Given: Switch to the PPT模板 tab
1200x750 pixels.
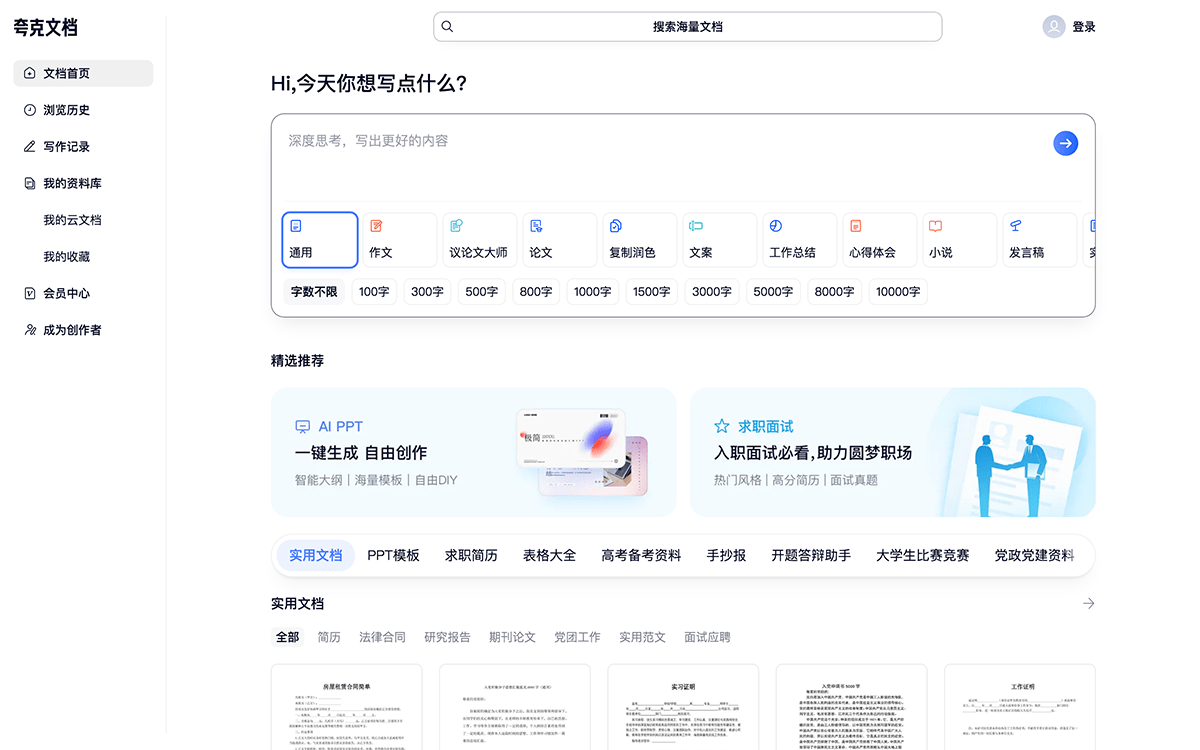Looking at the screenshot, I should pos(394,555).
